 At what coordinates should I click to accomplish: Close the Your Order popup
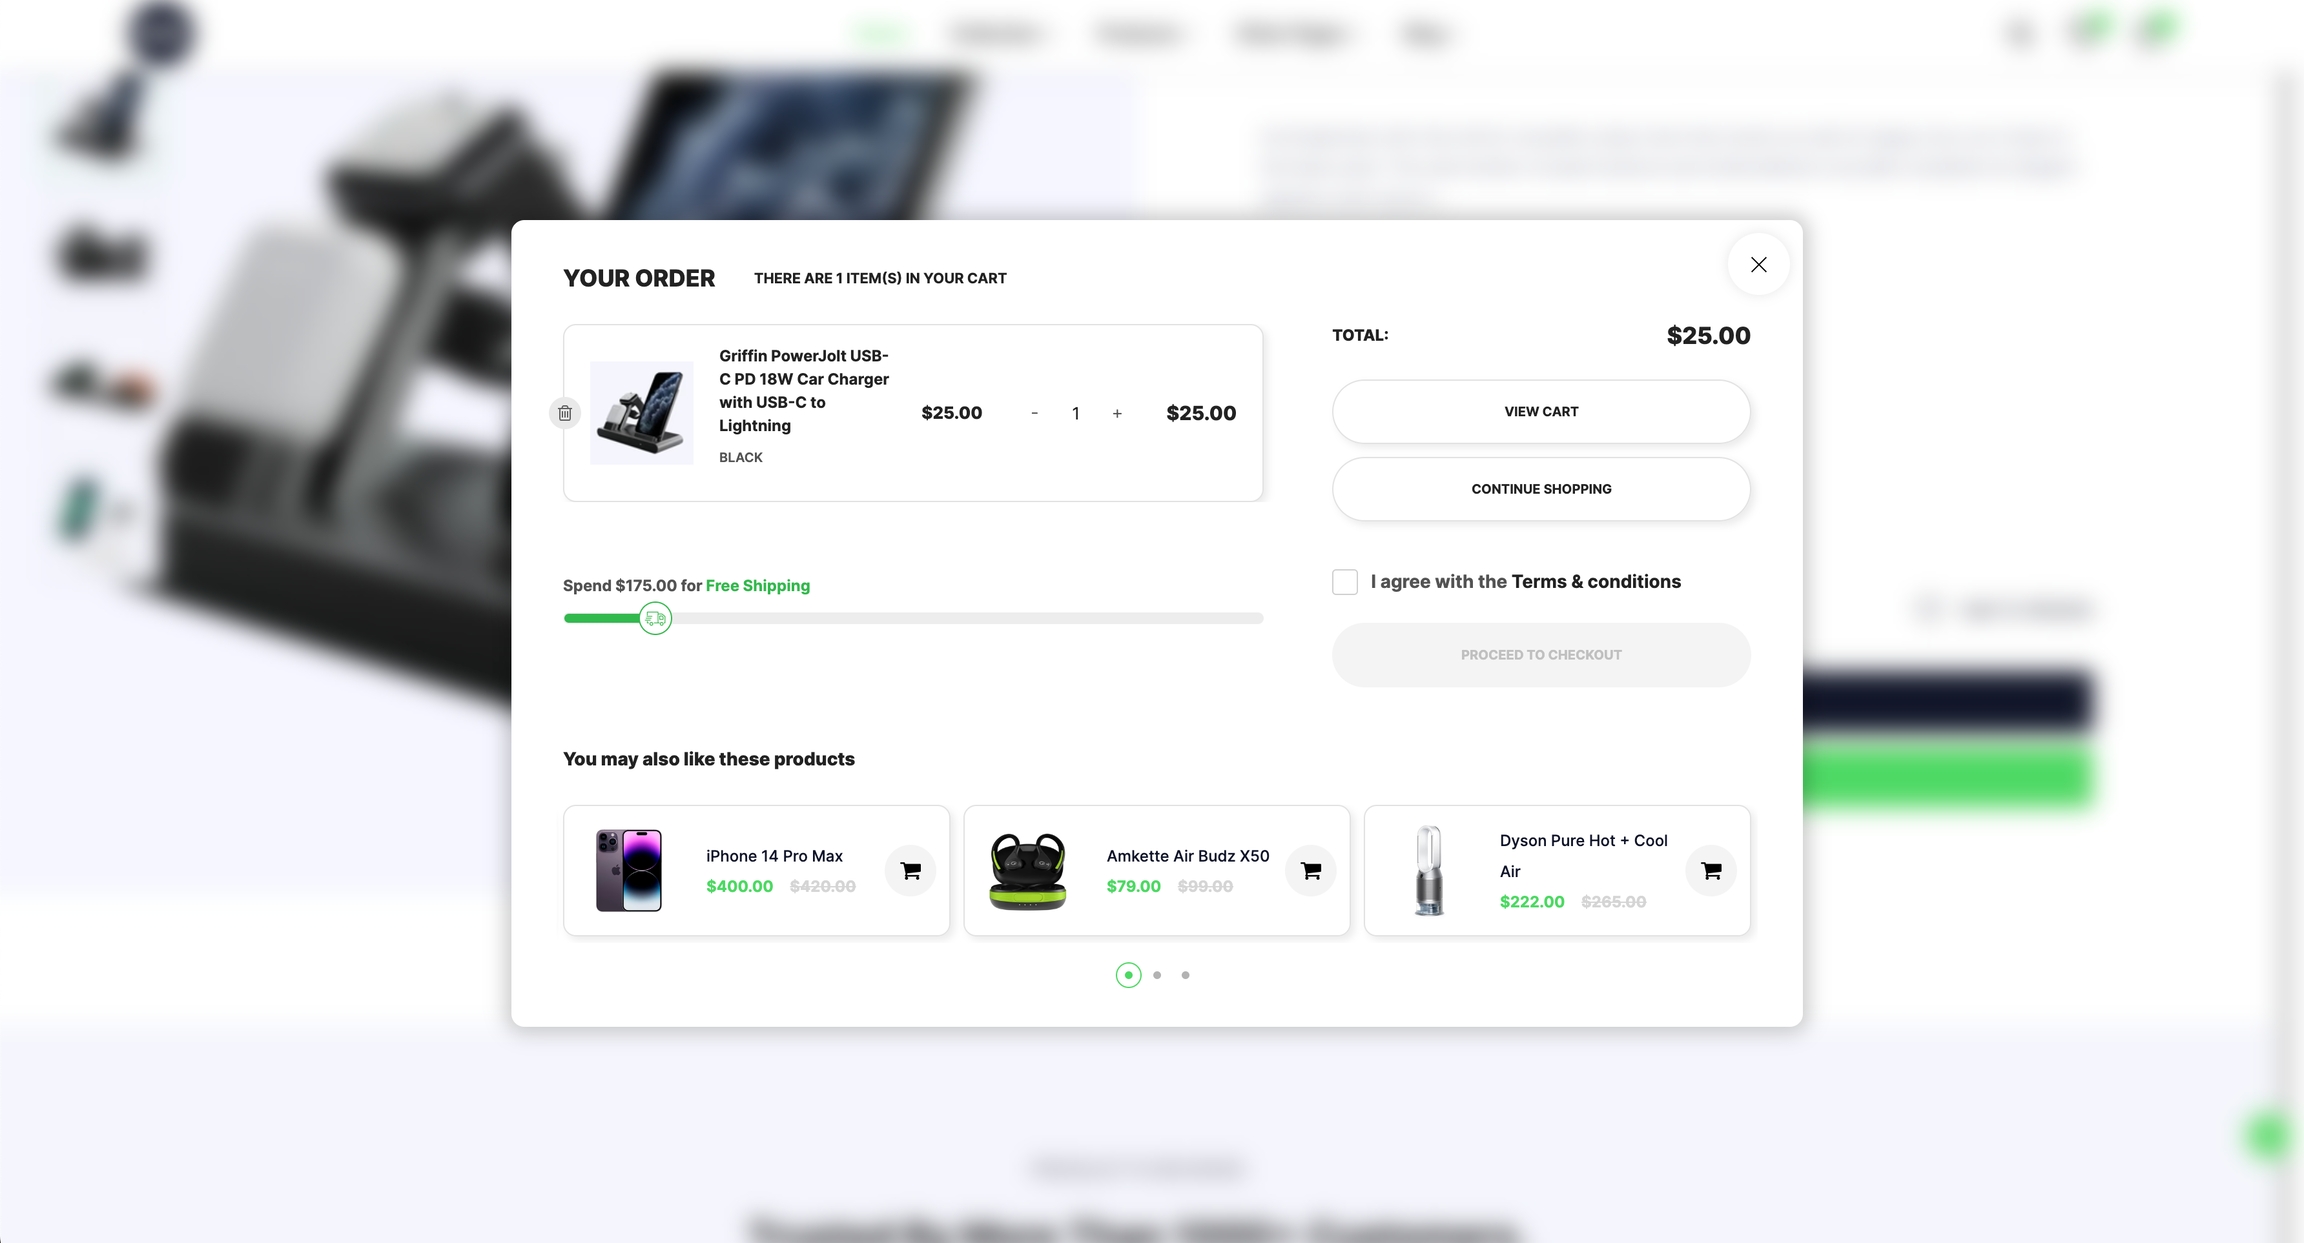1758,265
